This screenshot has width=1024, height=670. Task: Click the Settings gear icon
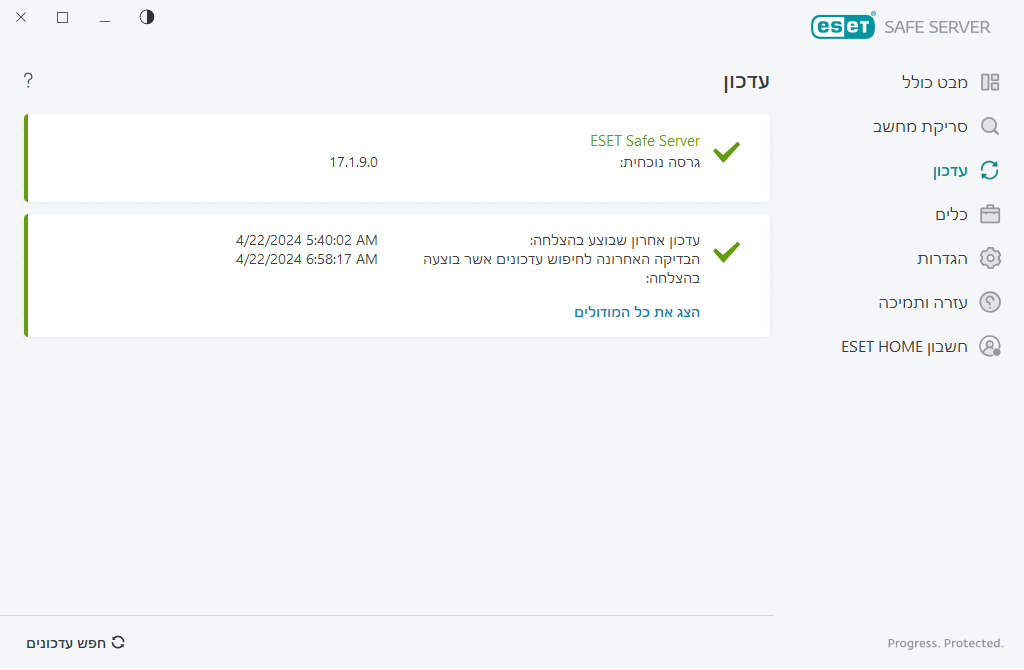[990, 258]
